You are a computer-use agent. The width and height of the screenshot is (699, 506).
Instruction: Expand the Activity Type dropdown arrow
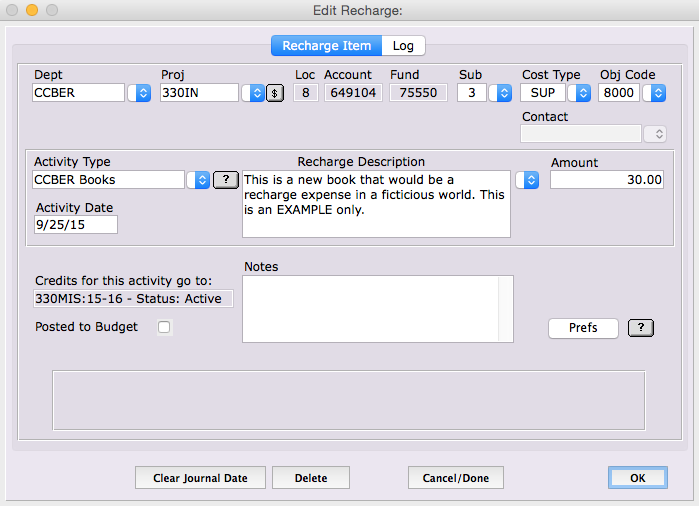[200, 180]
